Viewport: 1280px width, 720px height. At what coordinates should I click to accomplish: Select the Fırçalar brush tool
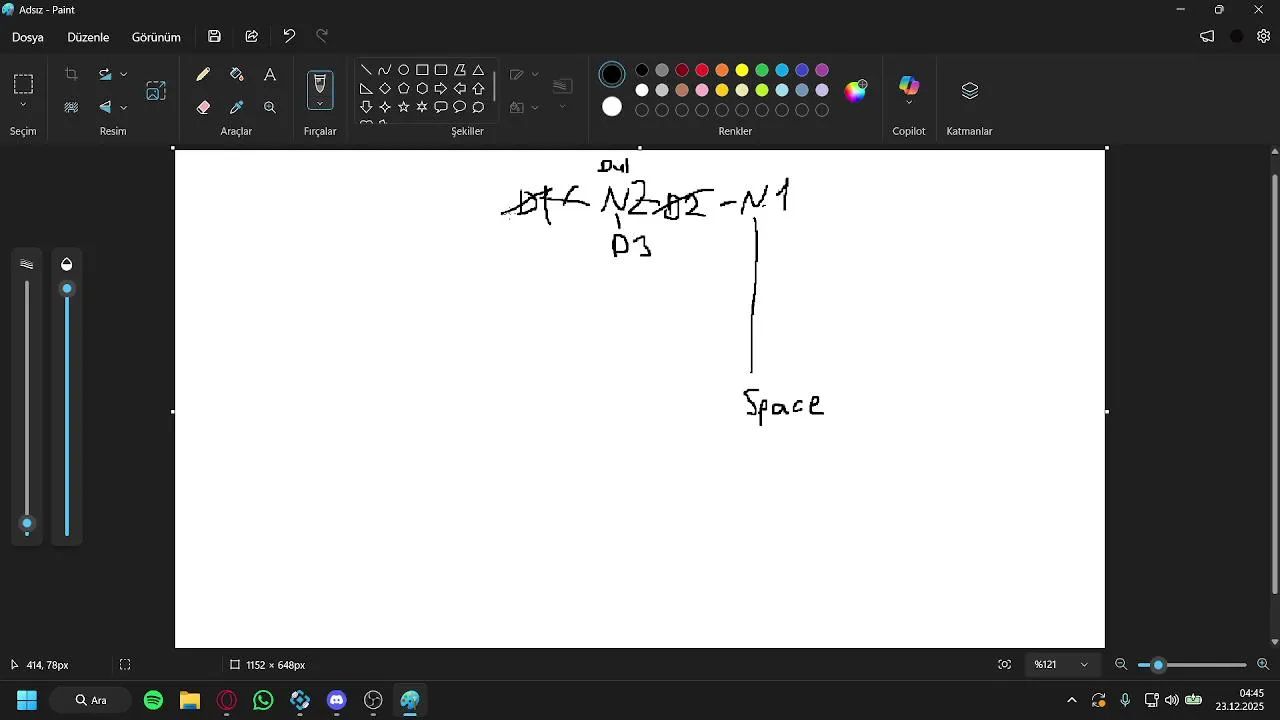[x=320, y=83]
